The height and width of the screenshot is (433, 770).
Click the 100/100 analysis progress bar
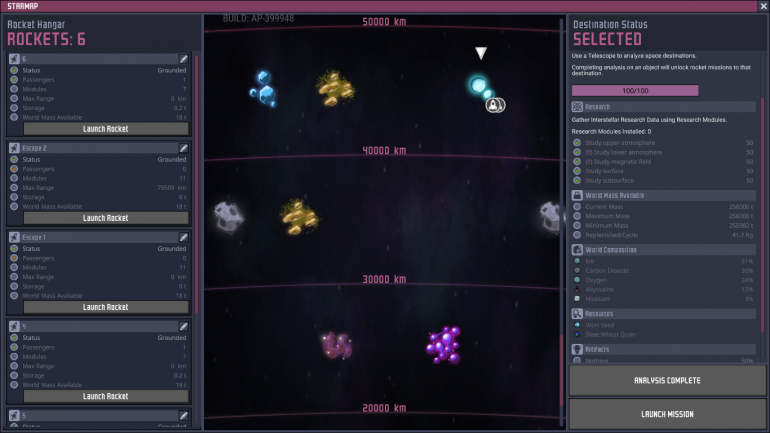pyautogui.click(x=635, y=91)
